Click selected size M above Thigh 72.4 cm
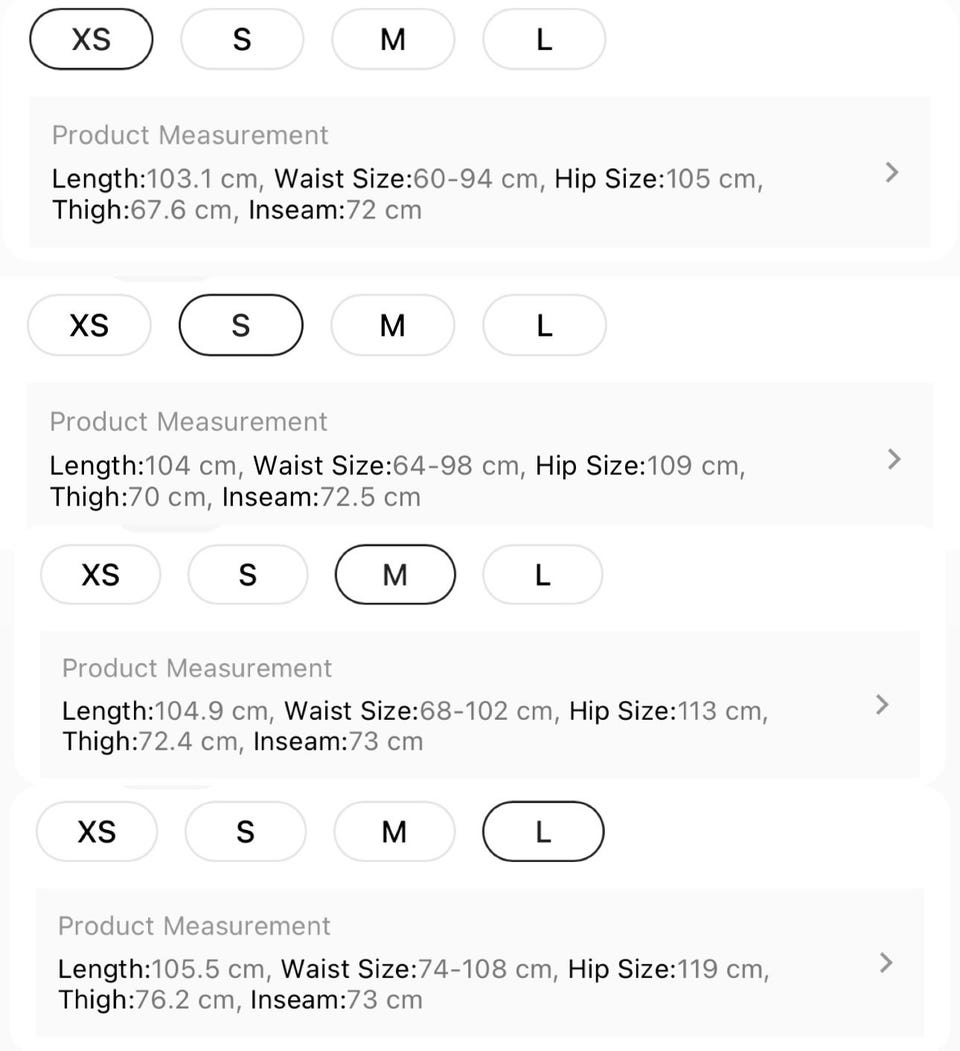The height and width of the screenshot is (1051, 960). pos(395,575)
